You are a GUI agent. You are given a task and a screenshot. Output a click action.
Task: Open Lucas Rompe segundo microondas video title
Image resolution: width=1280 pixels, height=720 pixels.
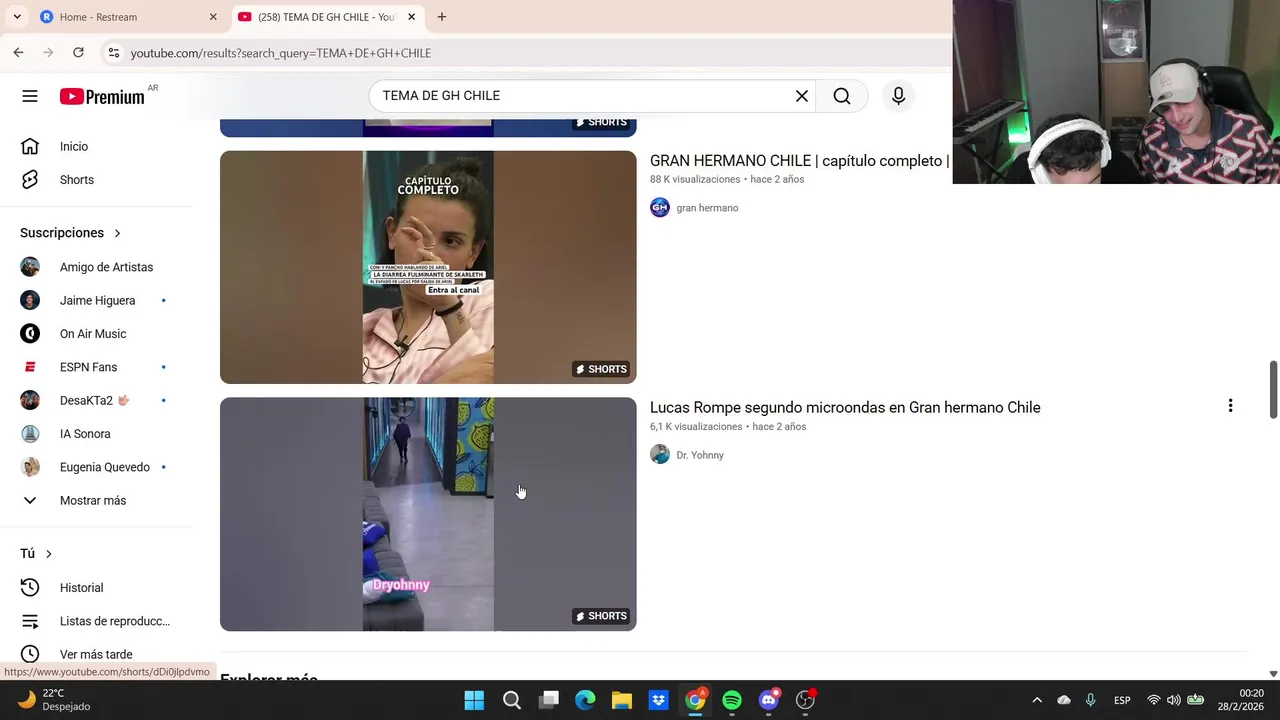pos(845,407)
